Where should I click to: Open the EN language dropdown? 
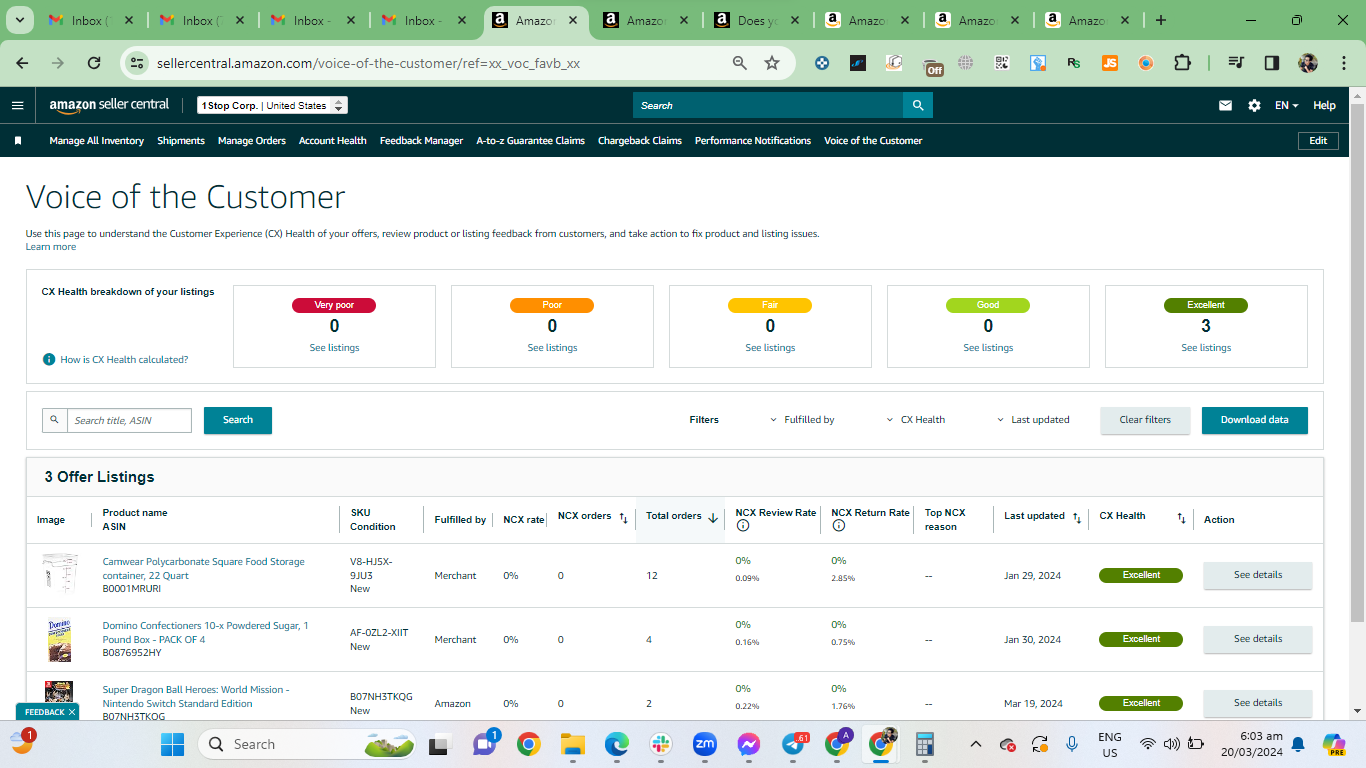coord(1286,105)
